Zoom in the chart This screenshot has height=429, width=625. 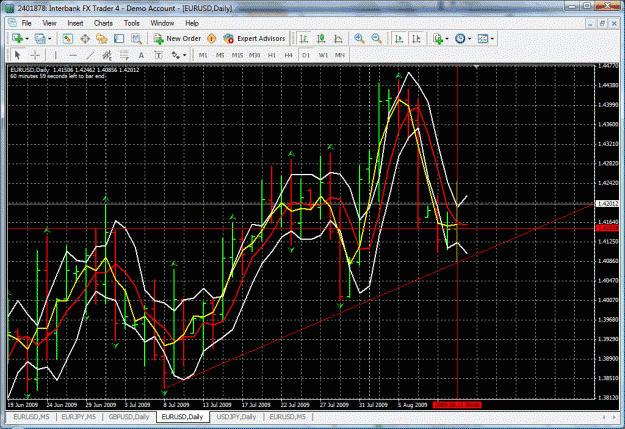click(359, 39)
